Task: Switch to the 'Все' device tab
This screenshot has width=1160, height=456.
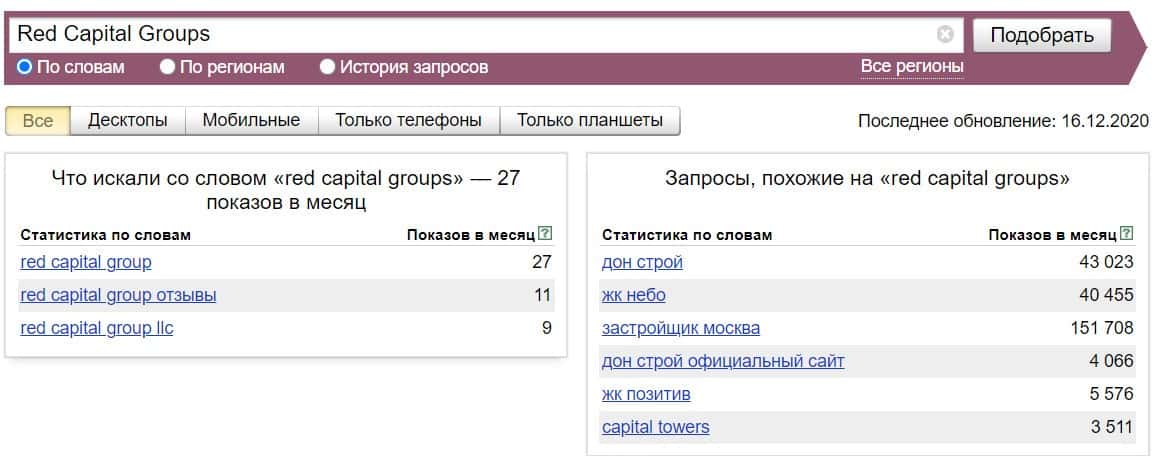Action: (38, 121)
